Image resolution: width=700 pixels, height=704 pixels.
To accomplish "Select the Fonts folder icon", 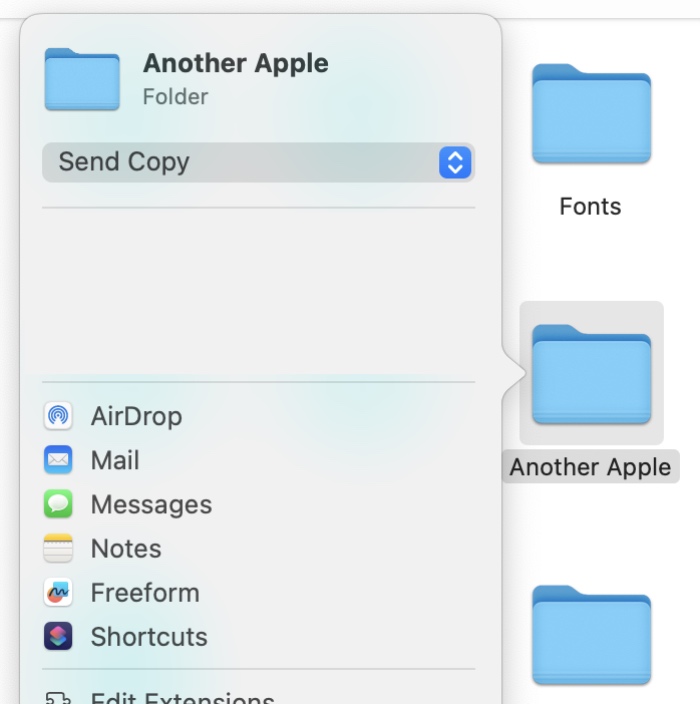I will pos(591,114).
